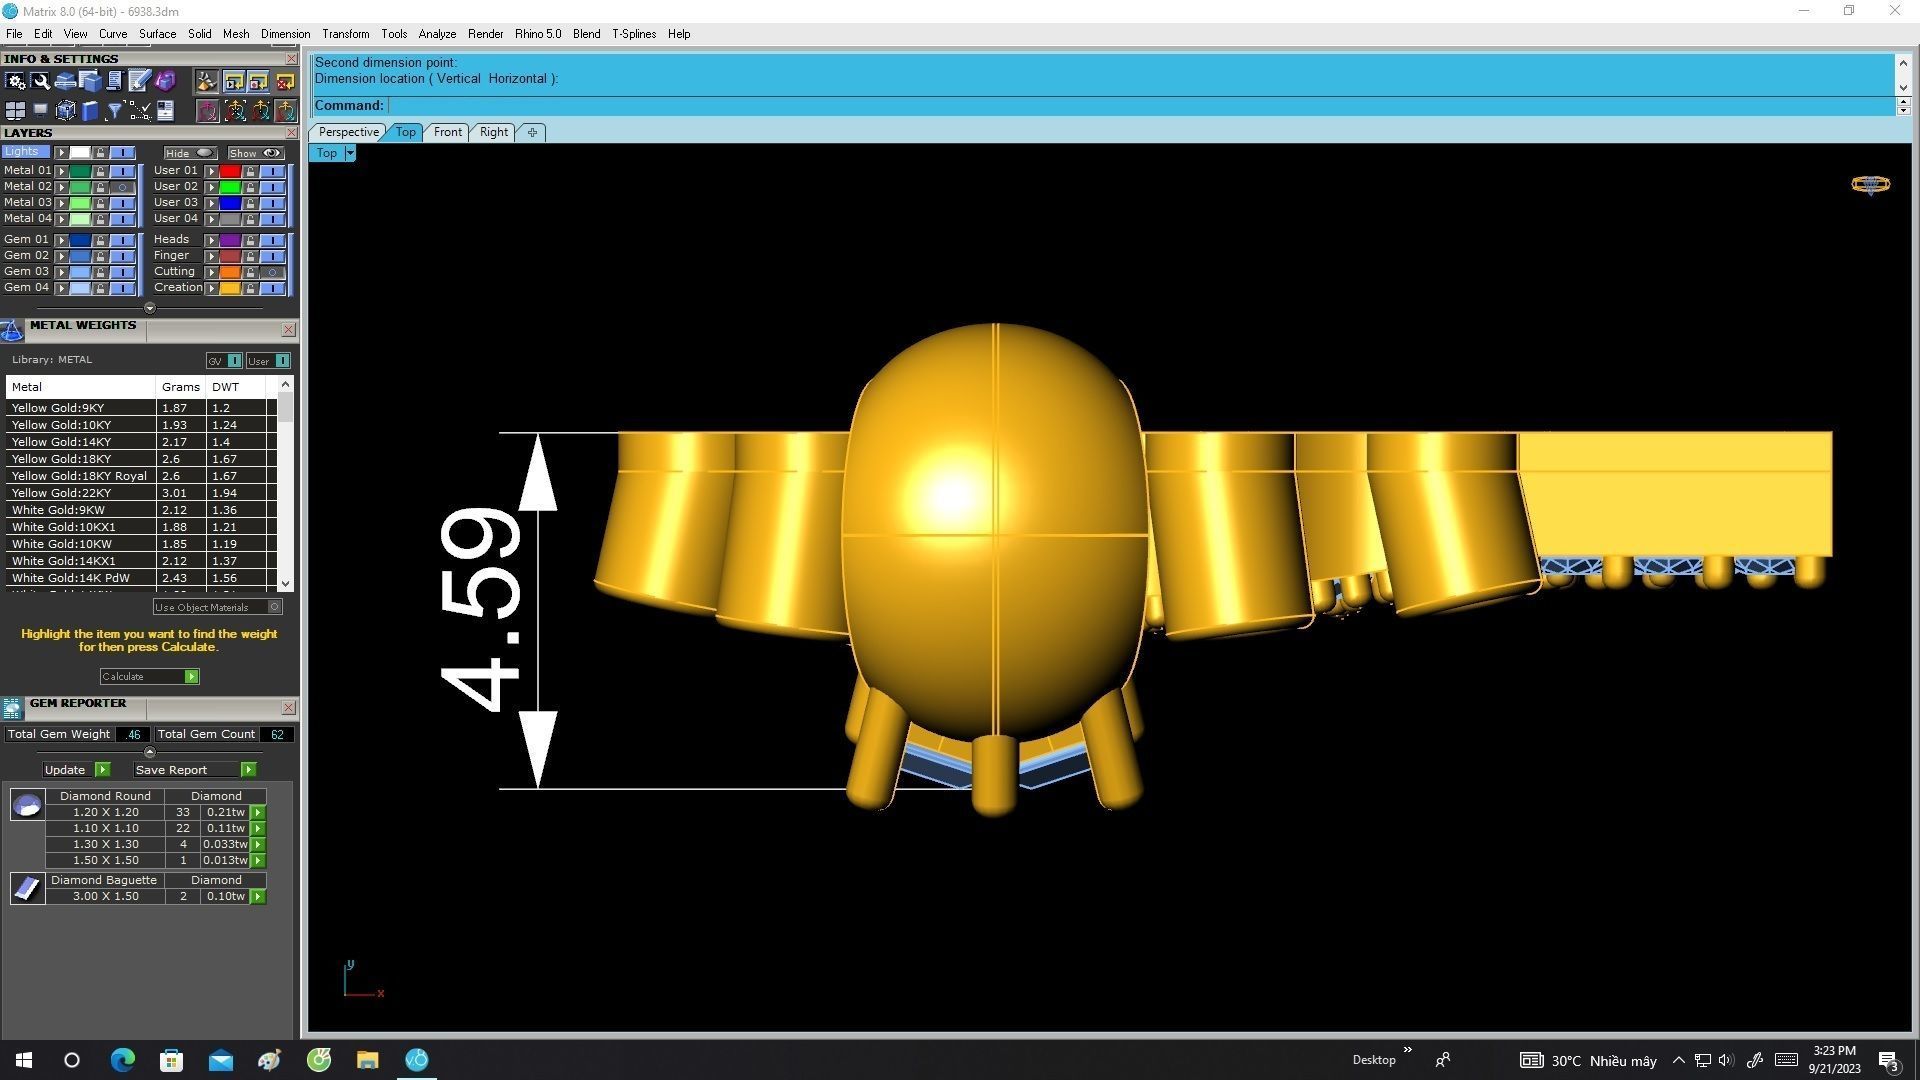Expand the Use Object Materials dropdown
Viewport: 1920px width, 1080px height.
pos(275,607)
